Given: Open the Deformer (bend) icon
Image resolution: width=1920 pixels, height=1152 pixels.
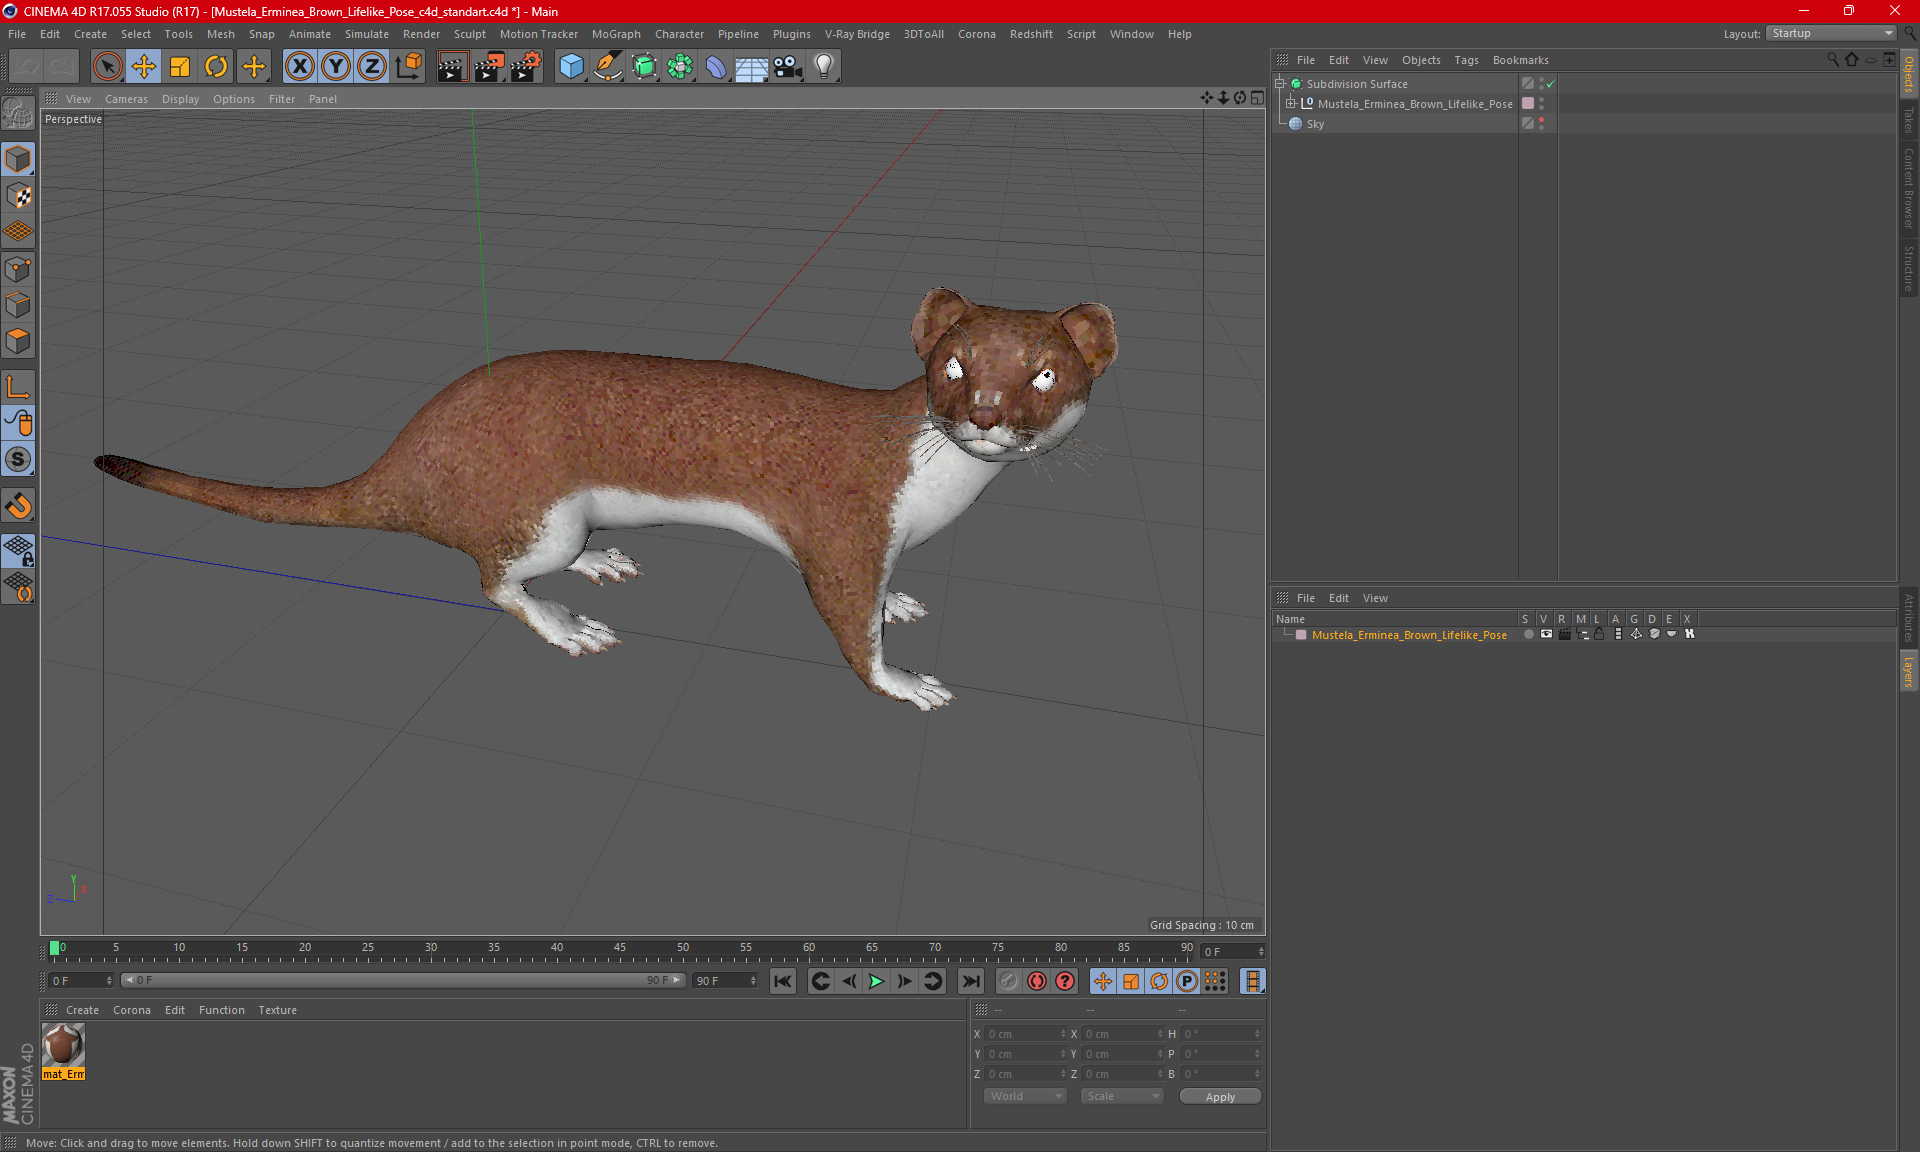Looking at the screenshot, I should click(716, 67).
